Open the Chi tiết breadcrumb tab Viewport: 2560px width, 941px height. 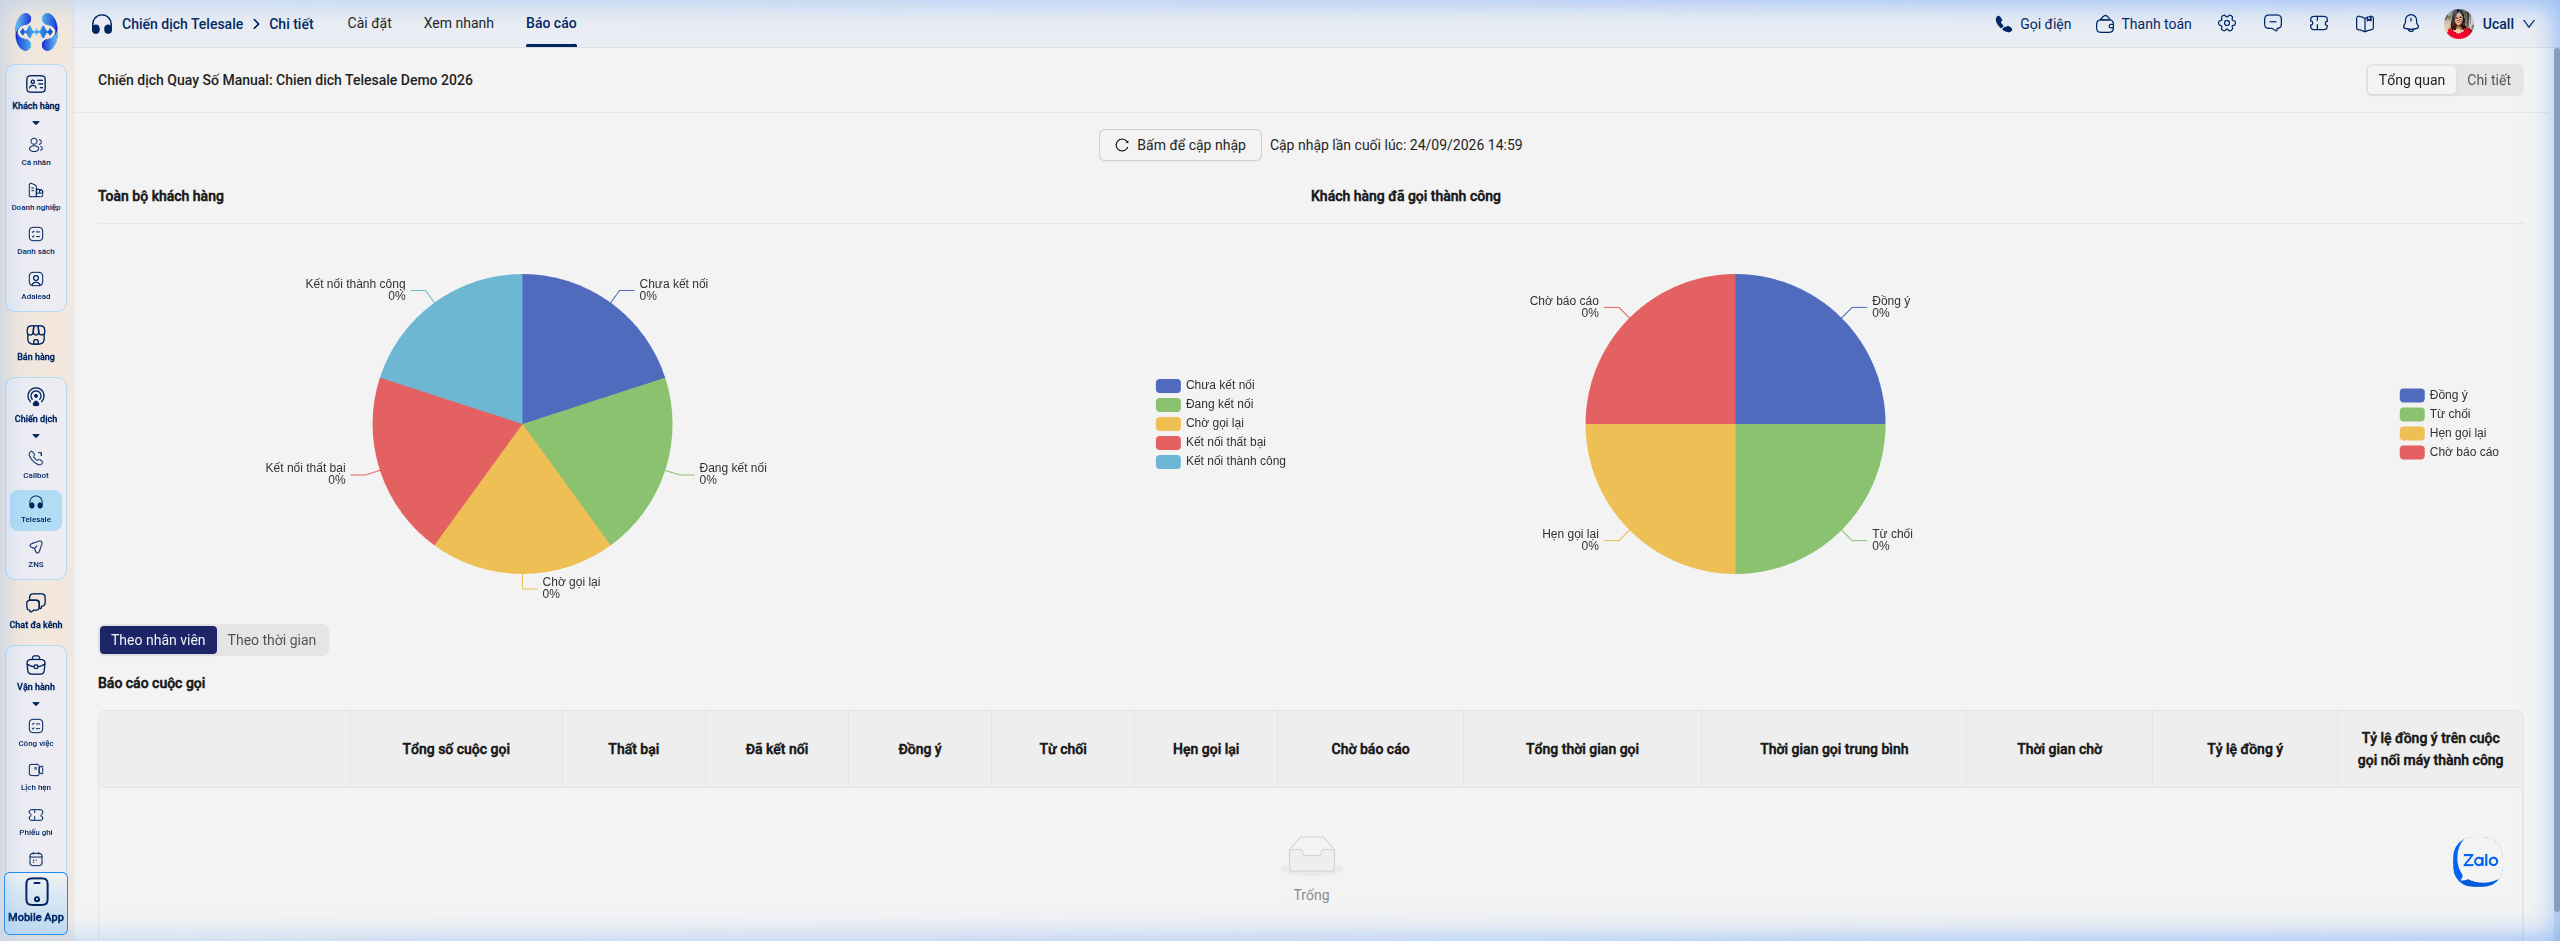[291, 24]
